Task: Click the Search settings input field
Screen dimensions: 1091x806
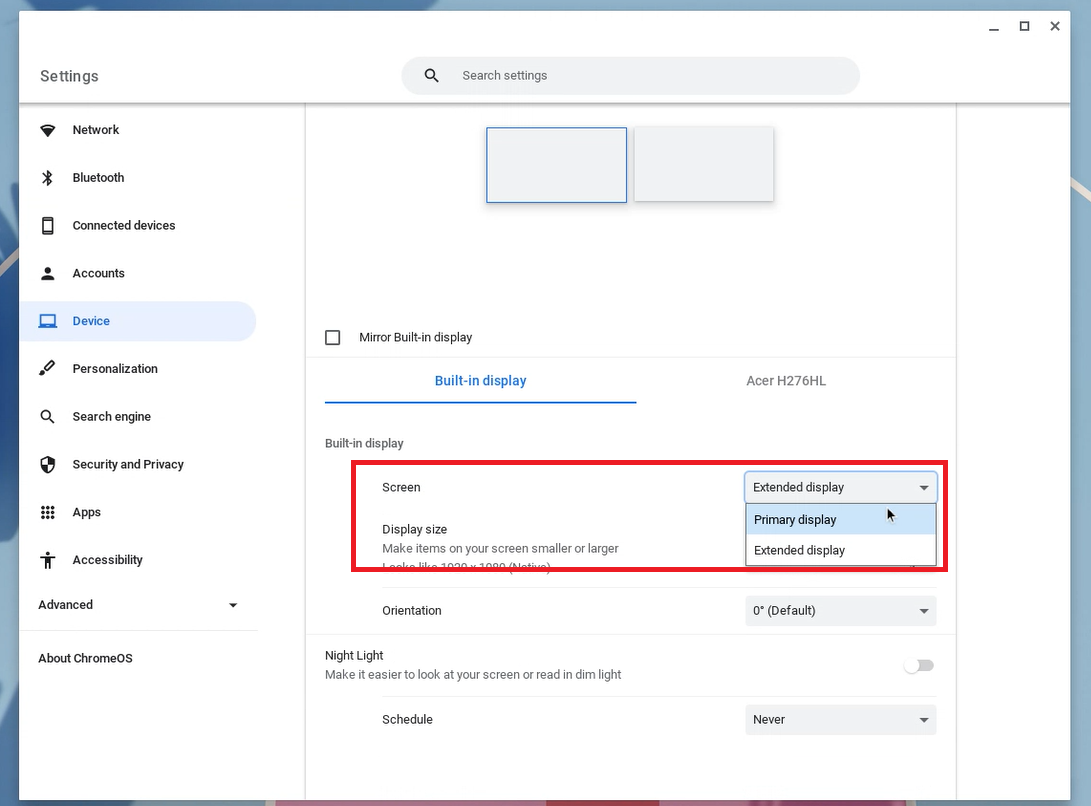Action: (650, 76)
